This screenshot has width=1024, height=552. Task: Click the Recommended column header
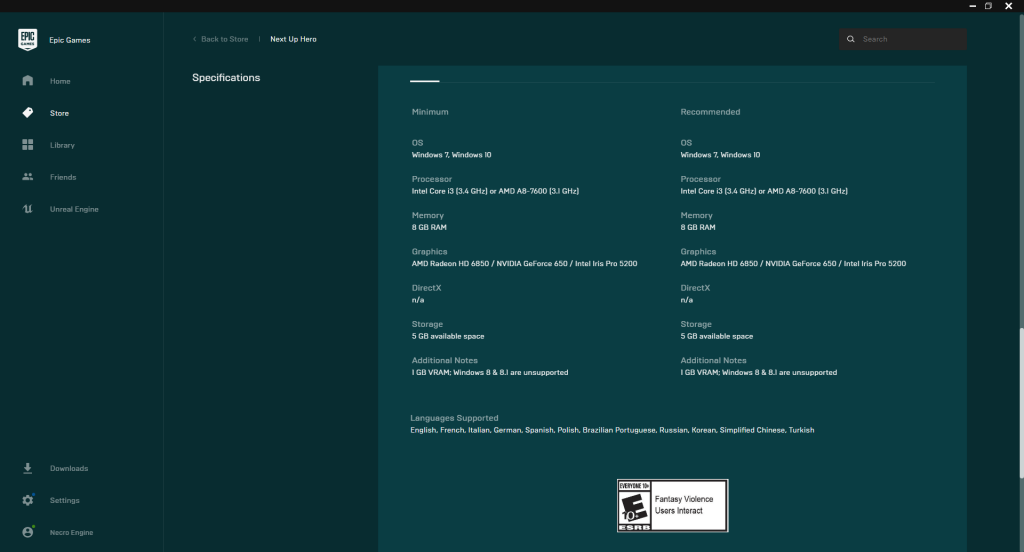(710, 112)
